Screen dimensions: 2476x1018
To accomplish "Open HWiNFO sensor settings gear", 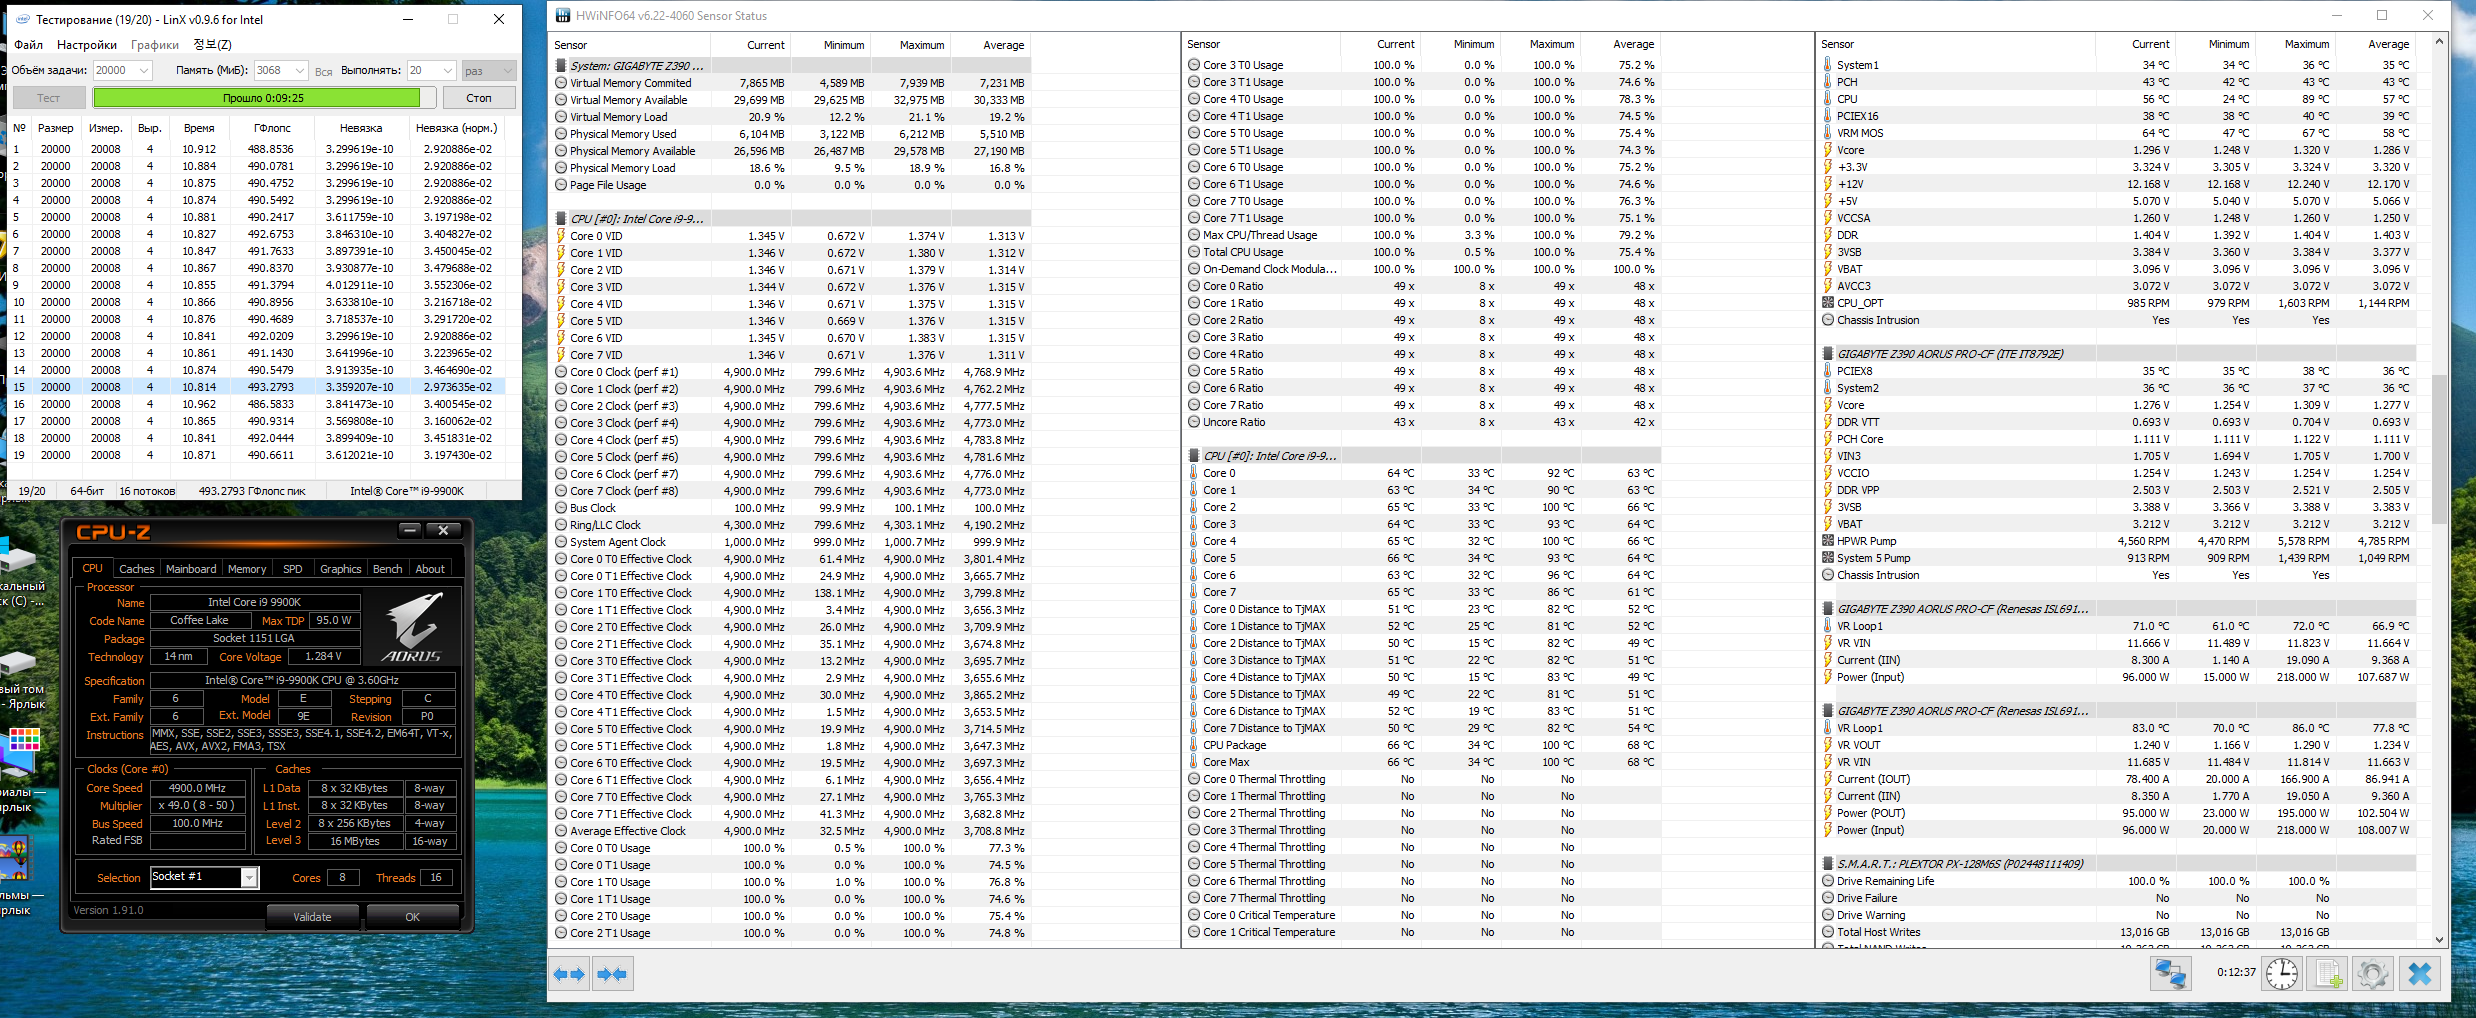I will click(x=2372, y=974).
